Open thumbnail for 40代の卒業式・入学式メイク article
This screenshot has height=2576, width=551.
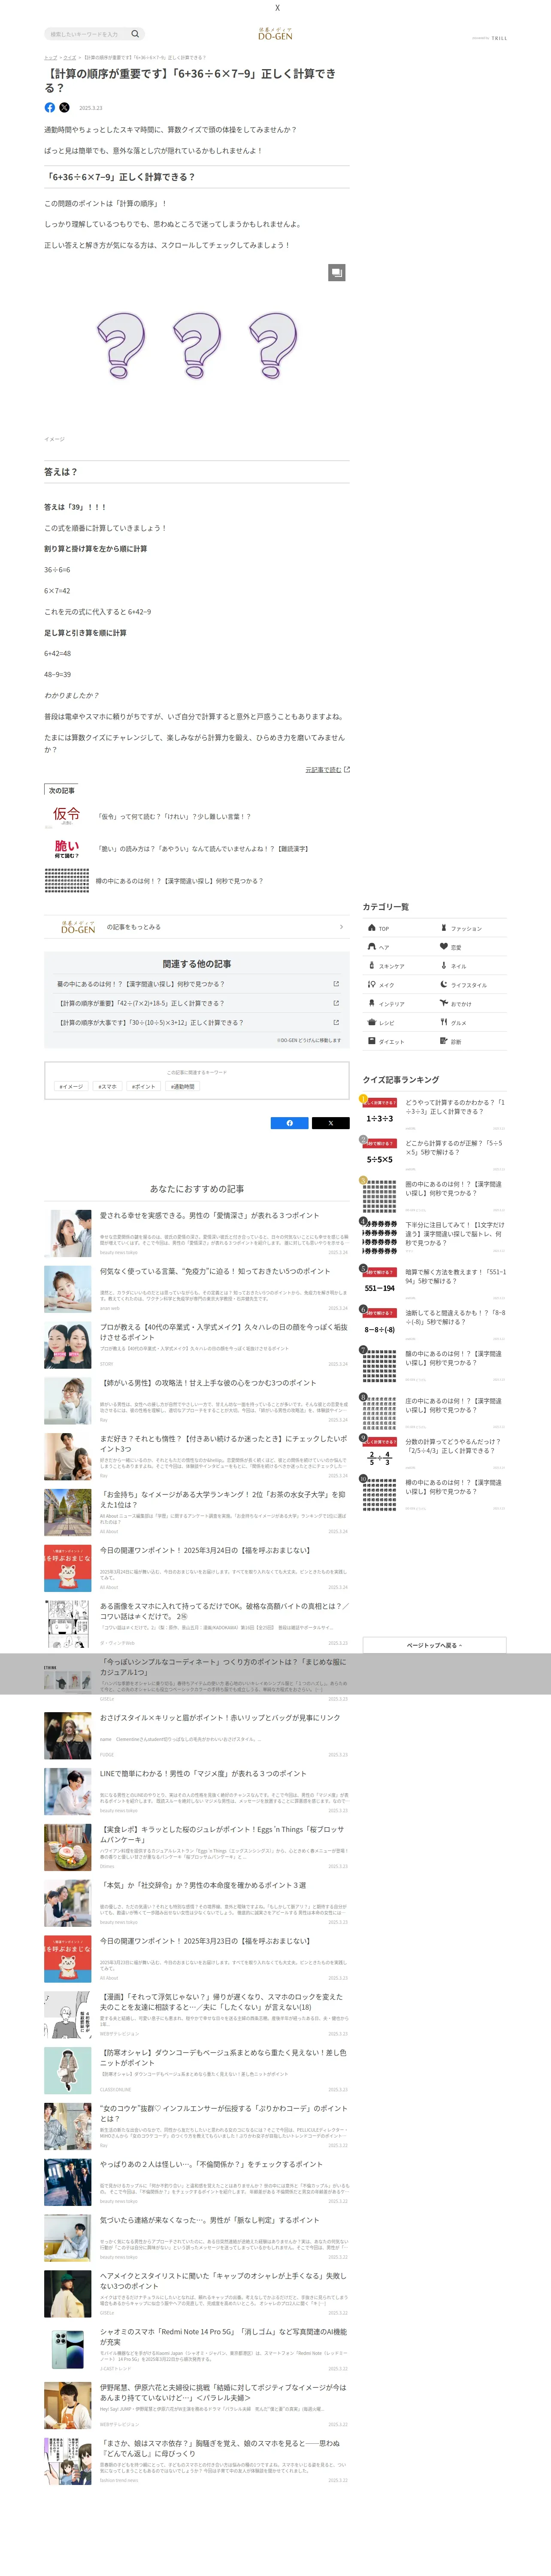(x=68, y=1345)
